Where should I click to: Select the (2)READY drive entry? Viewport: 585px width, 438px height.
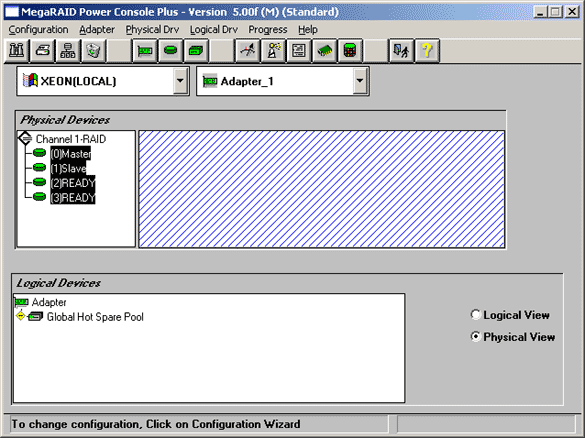tap(73, 183)
